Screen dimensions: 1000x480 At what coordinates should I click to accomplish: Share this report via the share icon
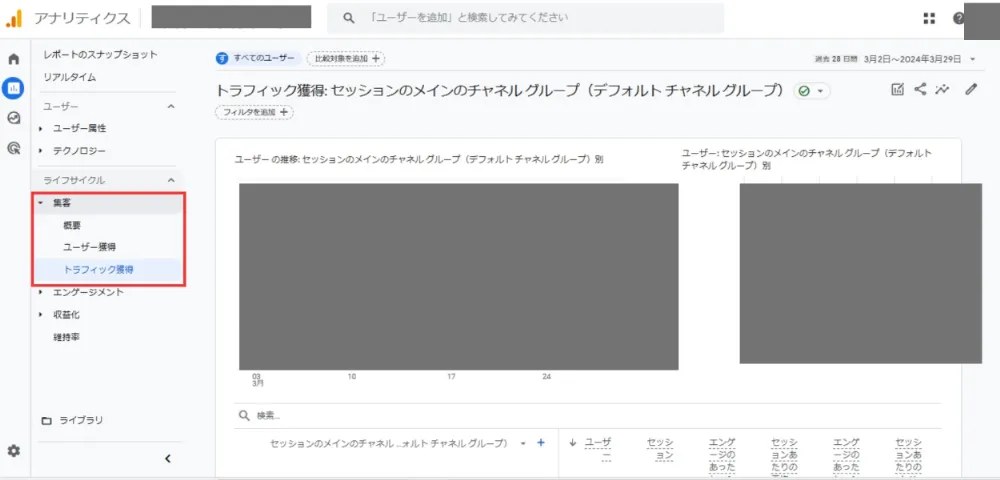[x=920, y=90]
